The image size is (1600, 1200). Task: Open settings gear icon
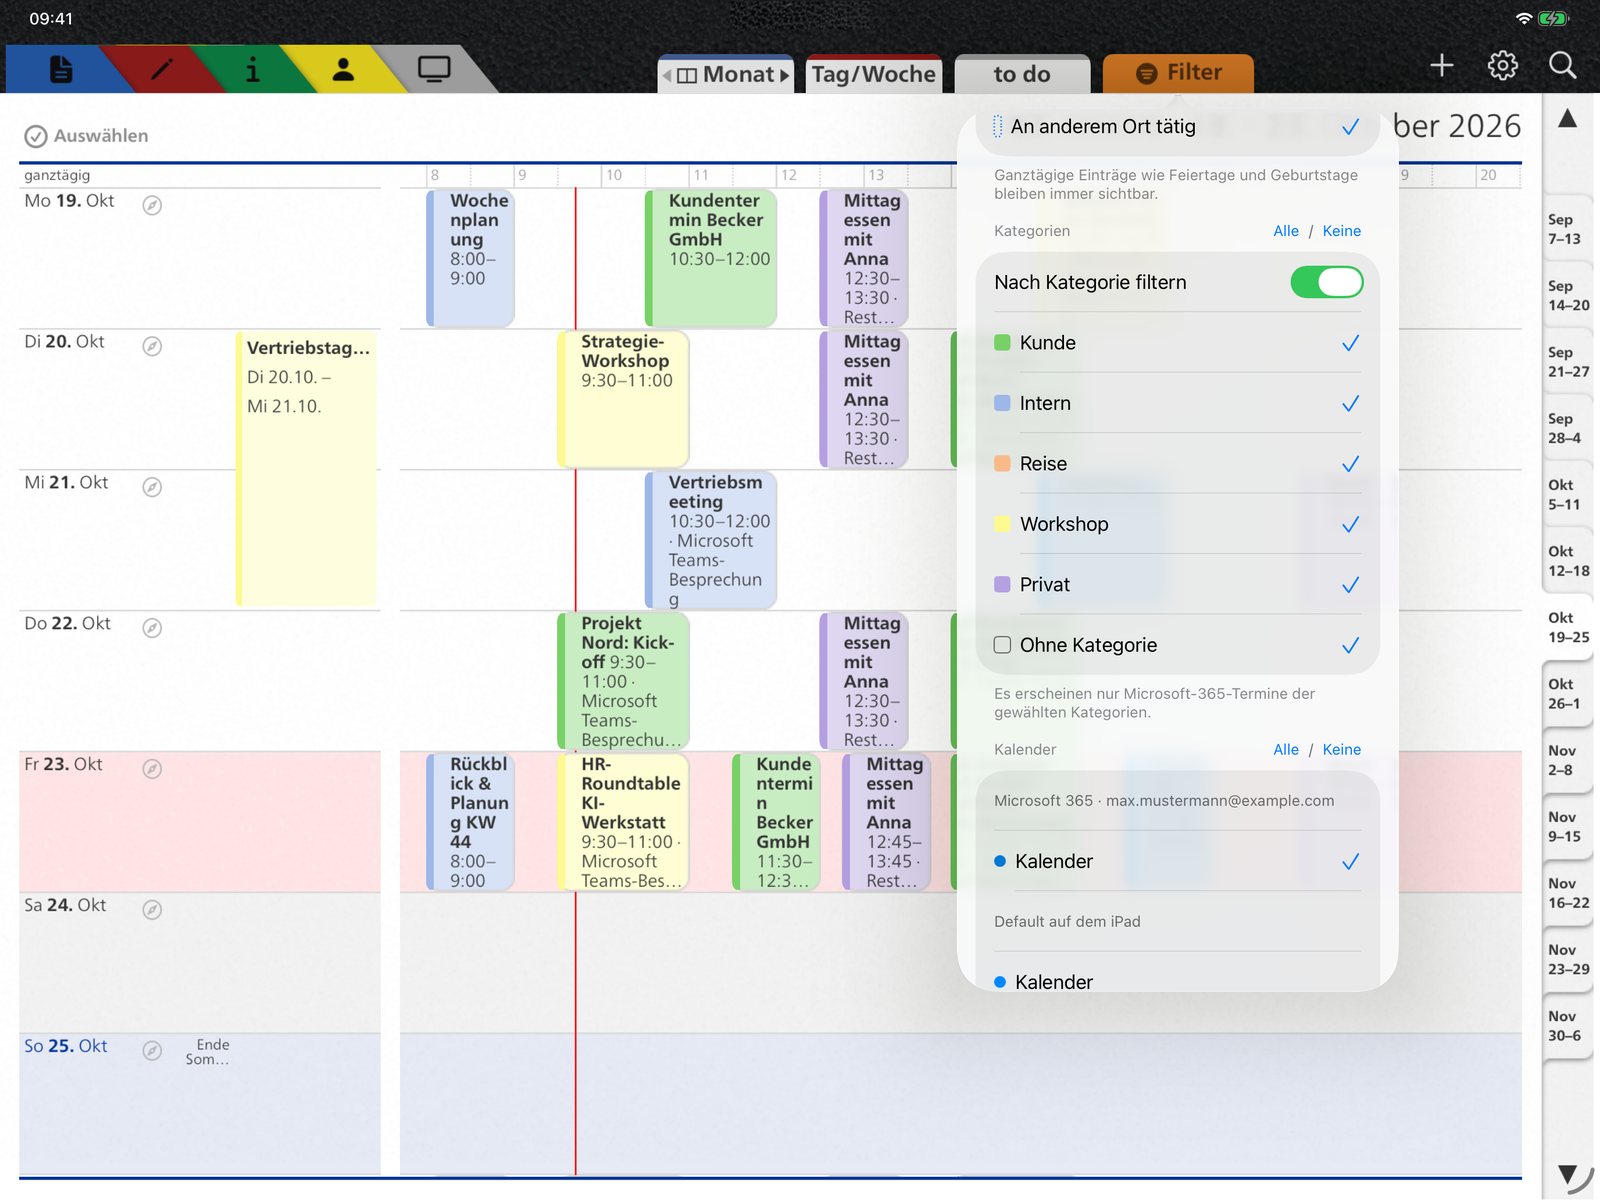(x=1502, y=66)
